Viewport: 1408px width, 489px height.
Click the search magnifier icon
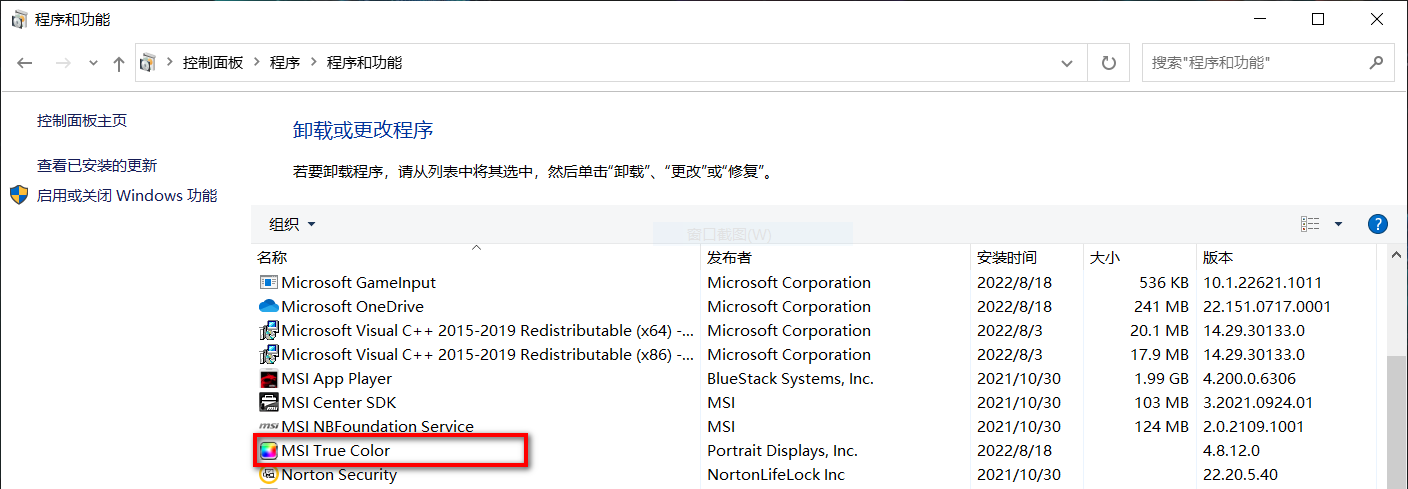[x=1376, y=63]
